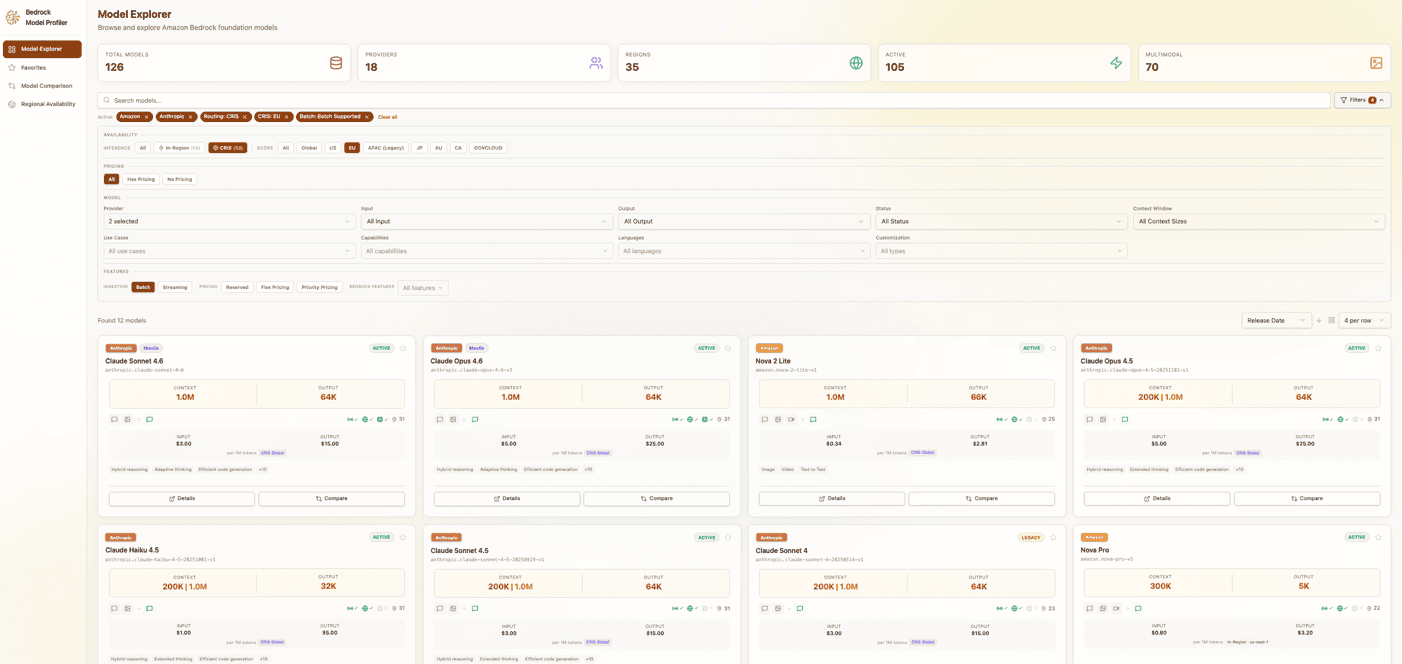Toggle sort direction arrow icon
Viewport: 1402px width, 664px height.
coord(1319,320)
